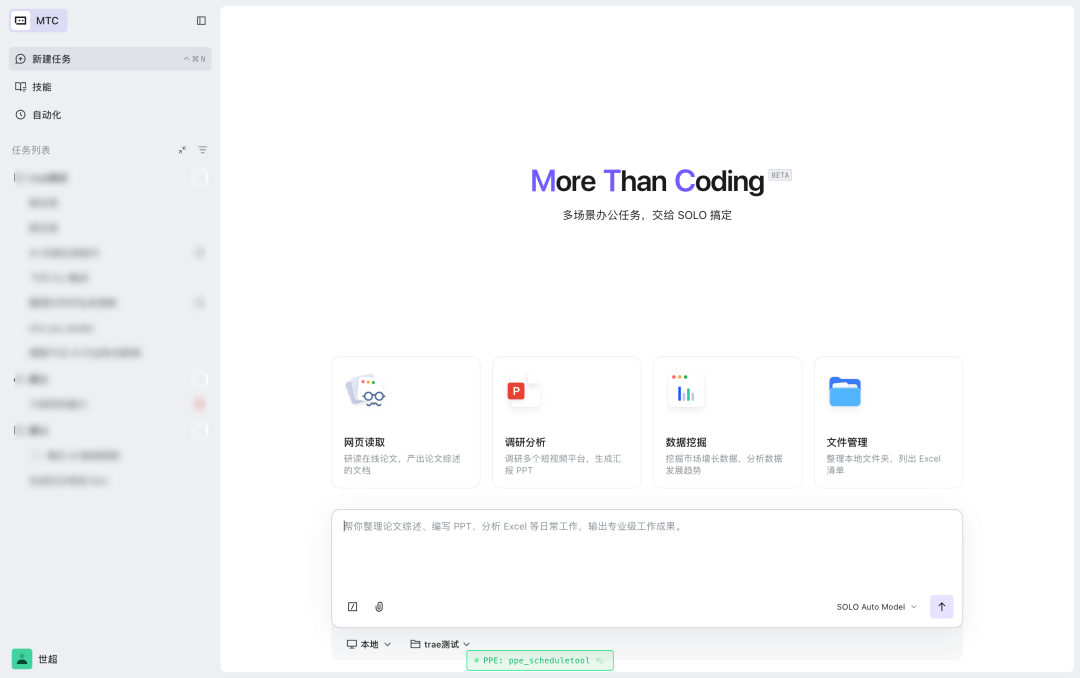Click the 多场景办公任务，交给 SOLO 搞定 subtitle
Image resolution: width=1080 pixels, height=678 pixels.
647,216
